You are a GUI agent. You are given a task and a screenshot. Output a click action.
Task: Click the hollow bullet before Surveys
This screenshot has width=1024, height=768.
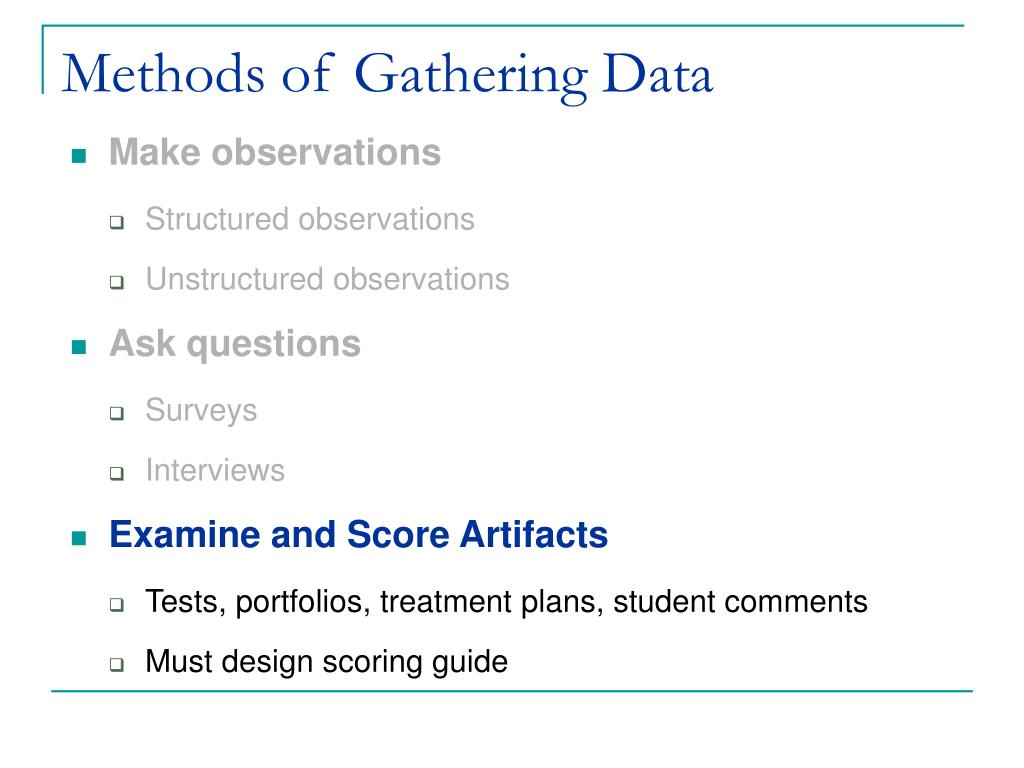tap(117, 413)
